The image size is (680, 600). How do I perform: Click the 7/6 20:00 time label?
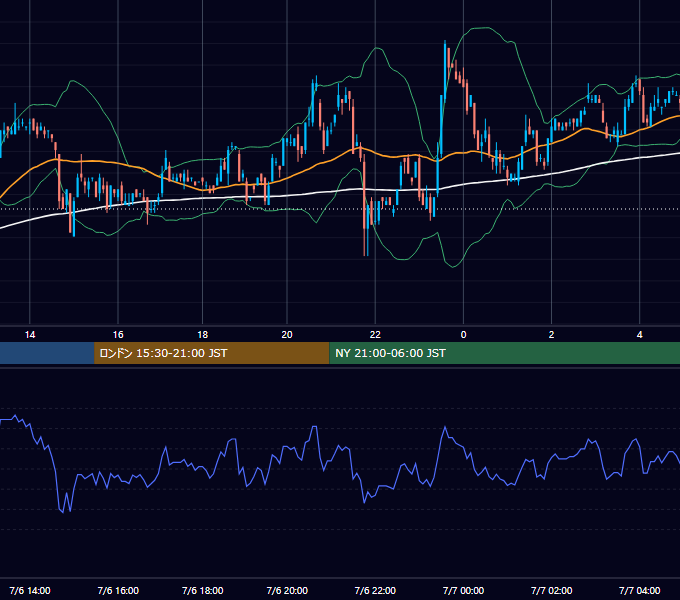click(x=287, y=590)
